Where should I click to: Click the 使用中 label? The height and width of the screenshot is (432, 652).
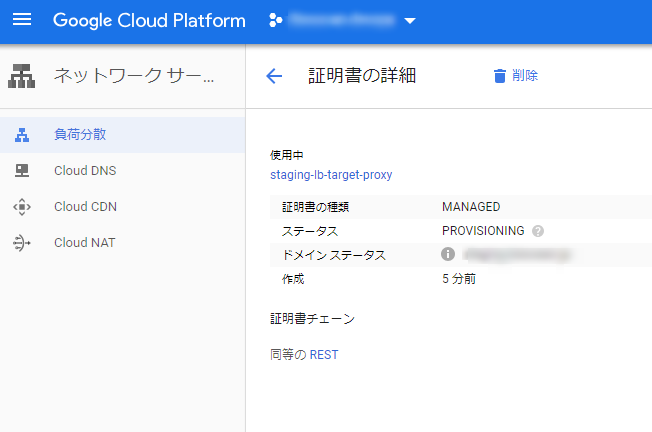[x=287, y=155]
